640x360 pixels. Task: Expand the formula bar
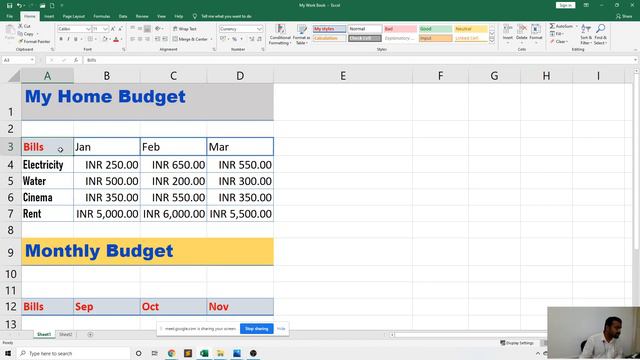pyautogui.click(x=635, y=60)
